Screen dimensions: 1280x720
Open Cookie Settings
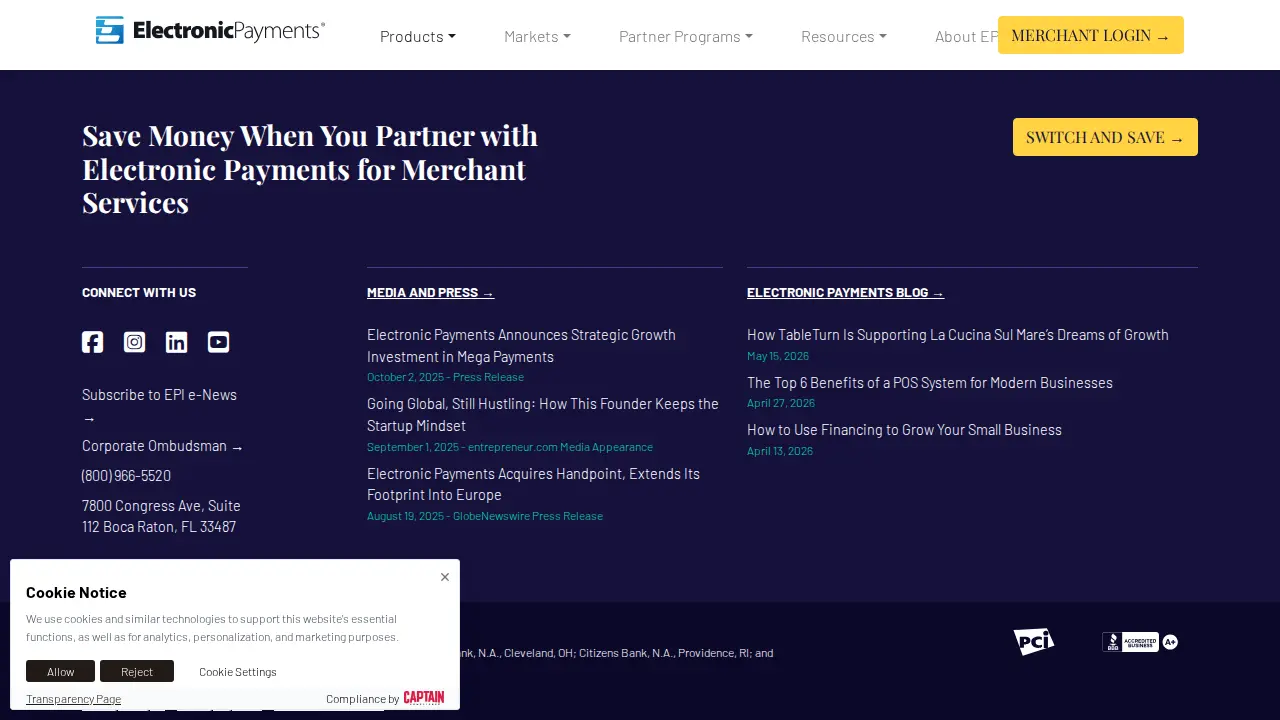tap(238, 672)
